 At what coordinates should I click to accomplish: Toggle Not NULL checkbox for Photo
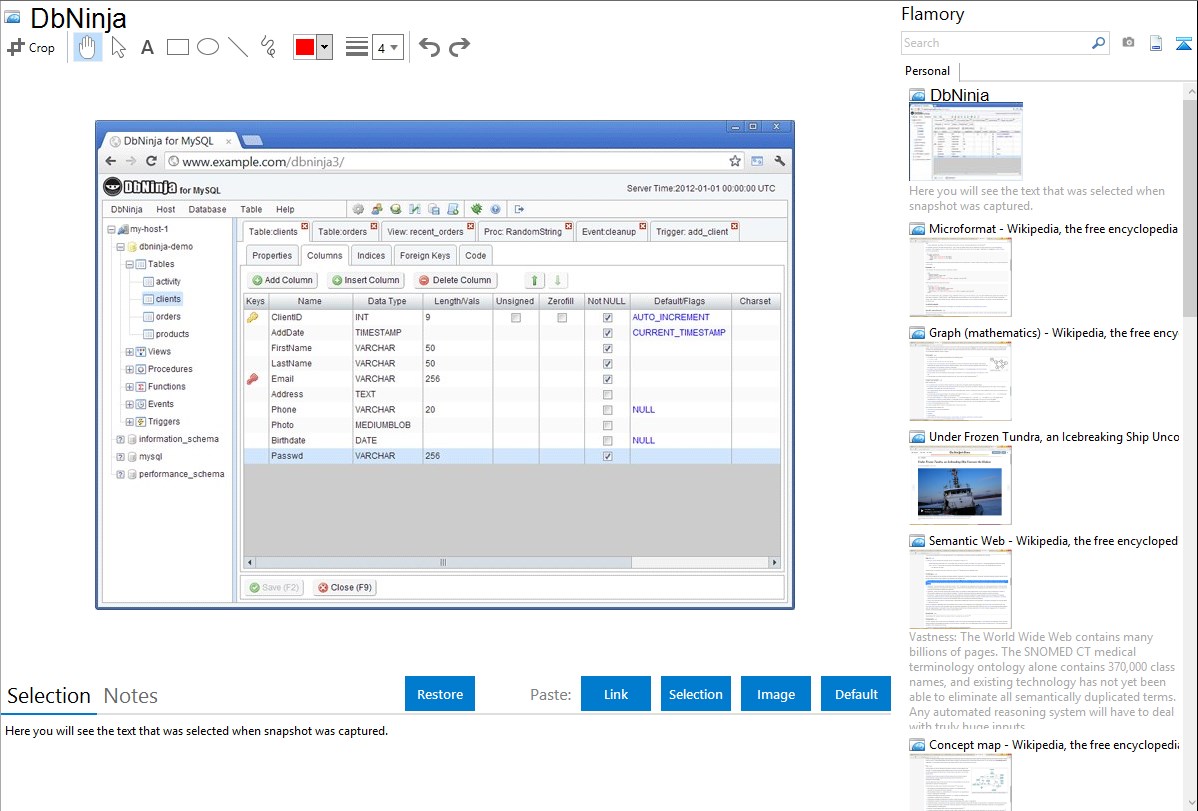pos(607,425)
